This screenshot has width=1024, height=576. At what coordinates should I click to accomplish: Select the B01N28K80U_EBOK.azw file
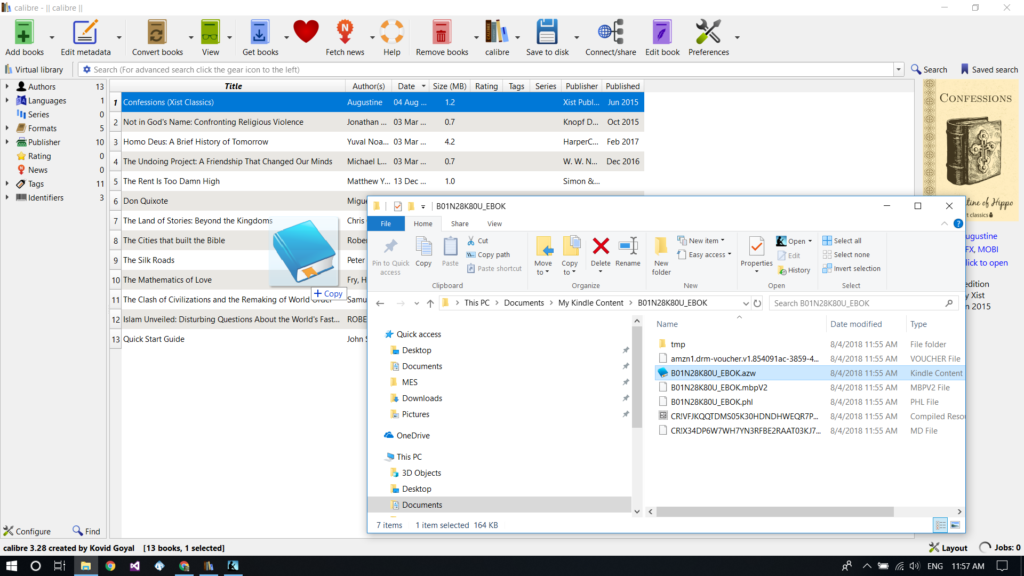pos(713,373)
